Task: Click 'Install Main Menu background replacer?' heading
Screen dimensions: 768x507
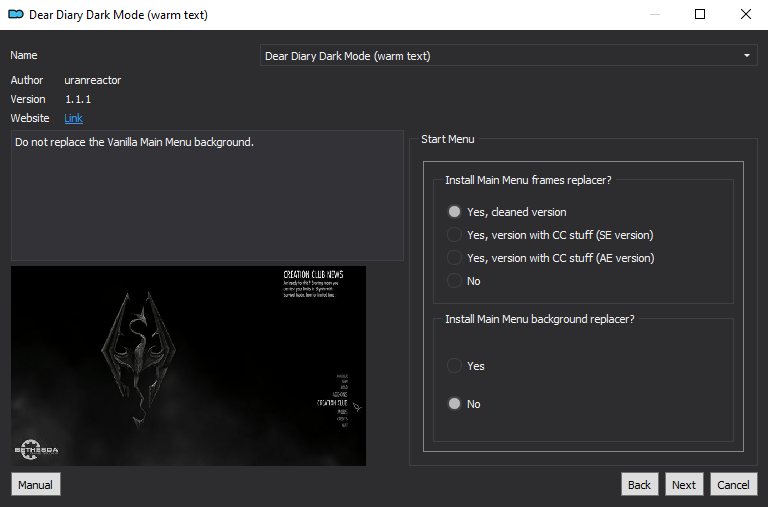Action: point(539,319)
